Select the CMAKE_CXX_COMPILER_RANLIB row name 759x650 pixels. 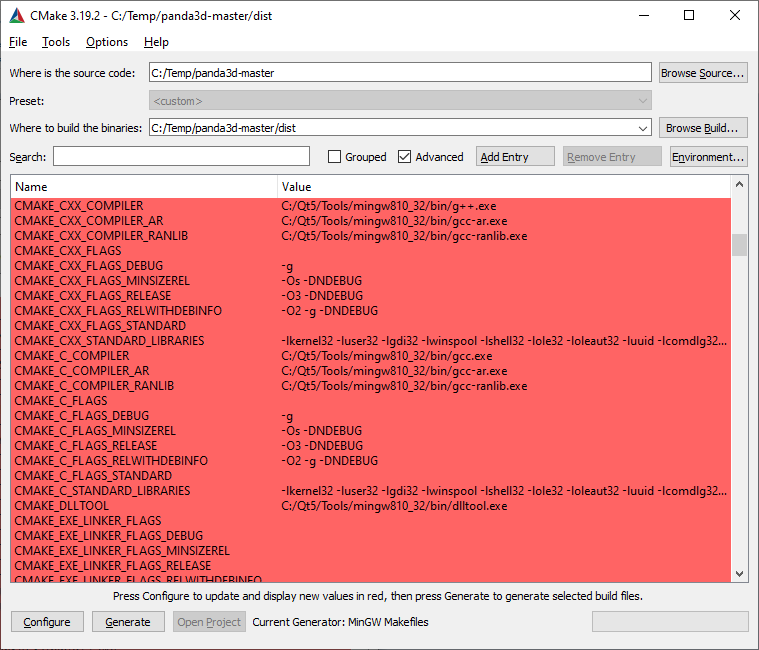pos(101,236)
